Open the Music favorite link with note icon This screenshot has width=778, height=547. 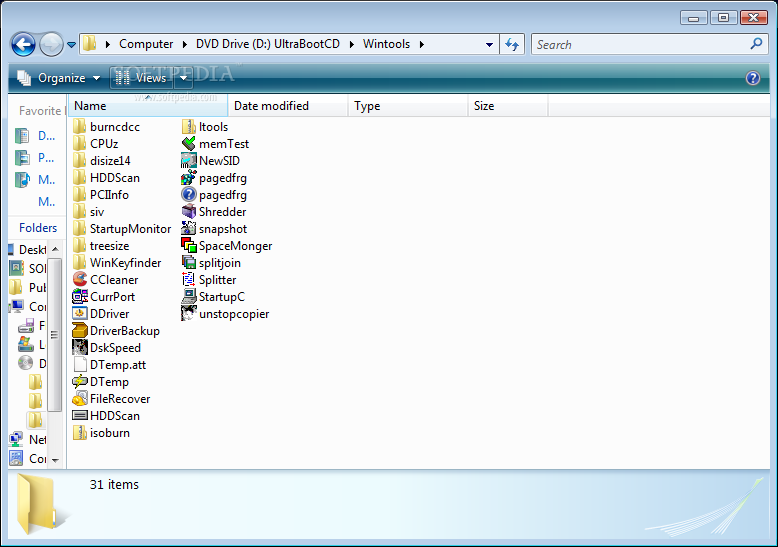click(35, 180)
